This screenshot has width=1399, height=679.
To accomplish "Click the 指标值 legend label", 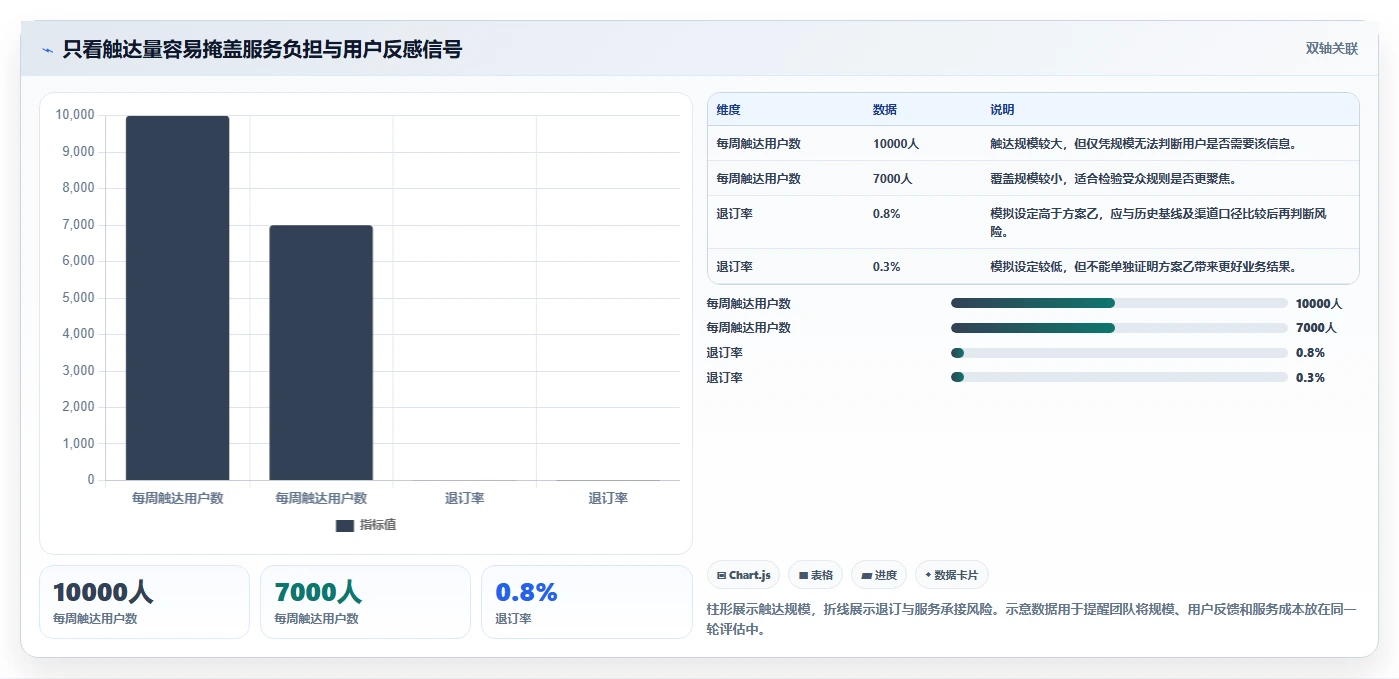I will (x=378, y=525).
